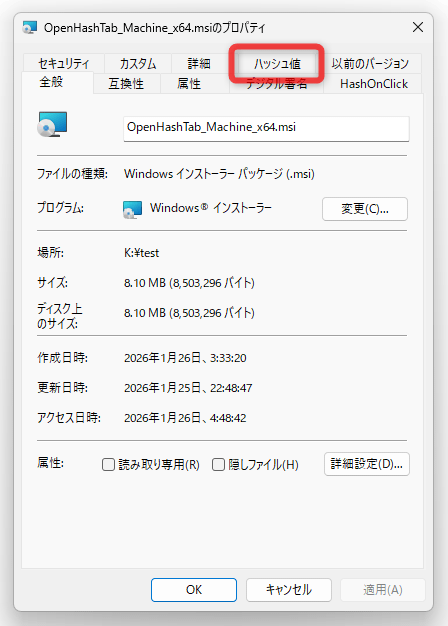This screenshot has height=626, width=448.
Task: Select the ハッシュ値 tab
Action: (x=277, y=63)
